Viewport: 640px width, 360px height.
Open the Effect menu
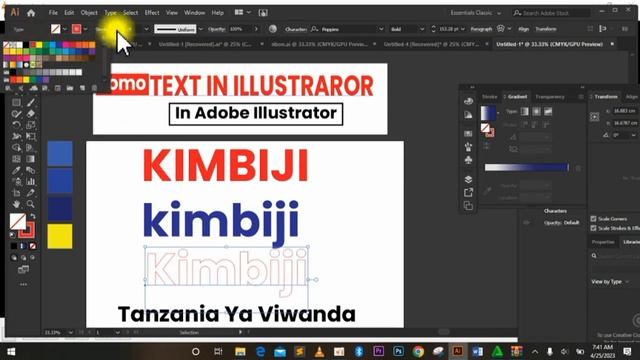(152, 13)
